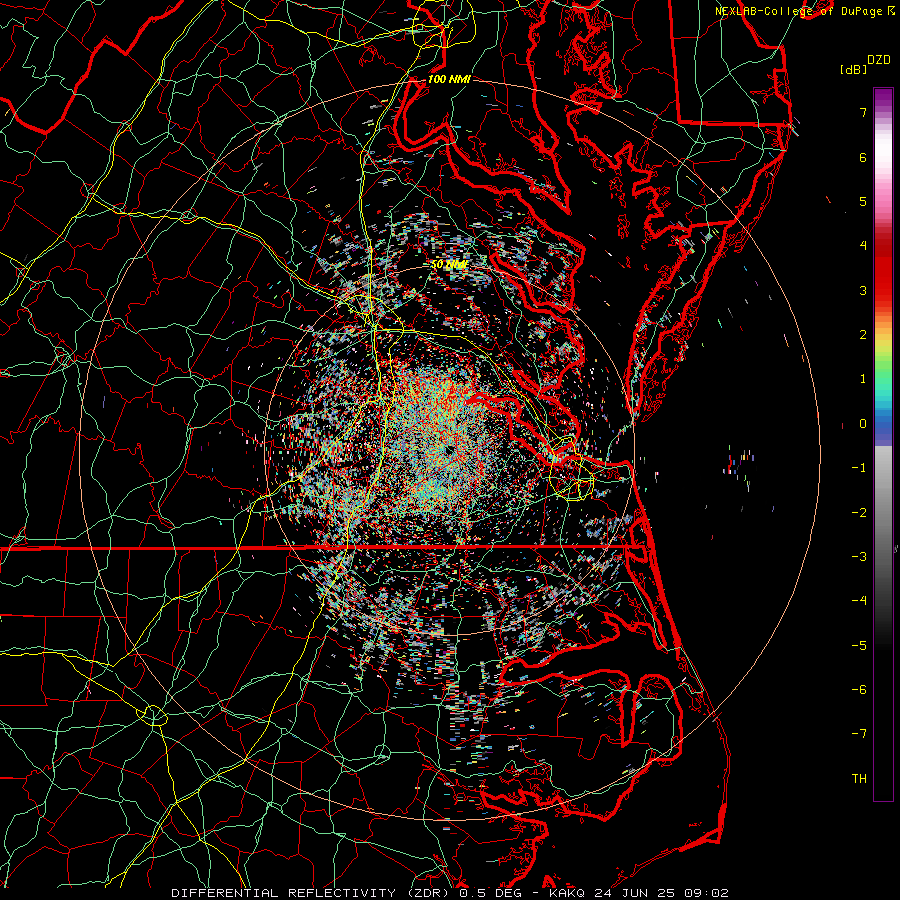The width and height of the screenshot is (900, 900).
Task: Click the KAKQ 24 JUN 25 09:02 timestamp
Action: pyautogui.click(x=639, y=893)
